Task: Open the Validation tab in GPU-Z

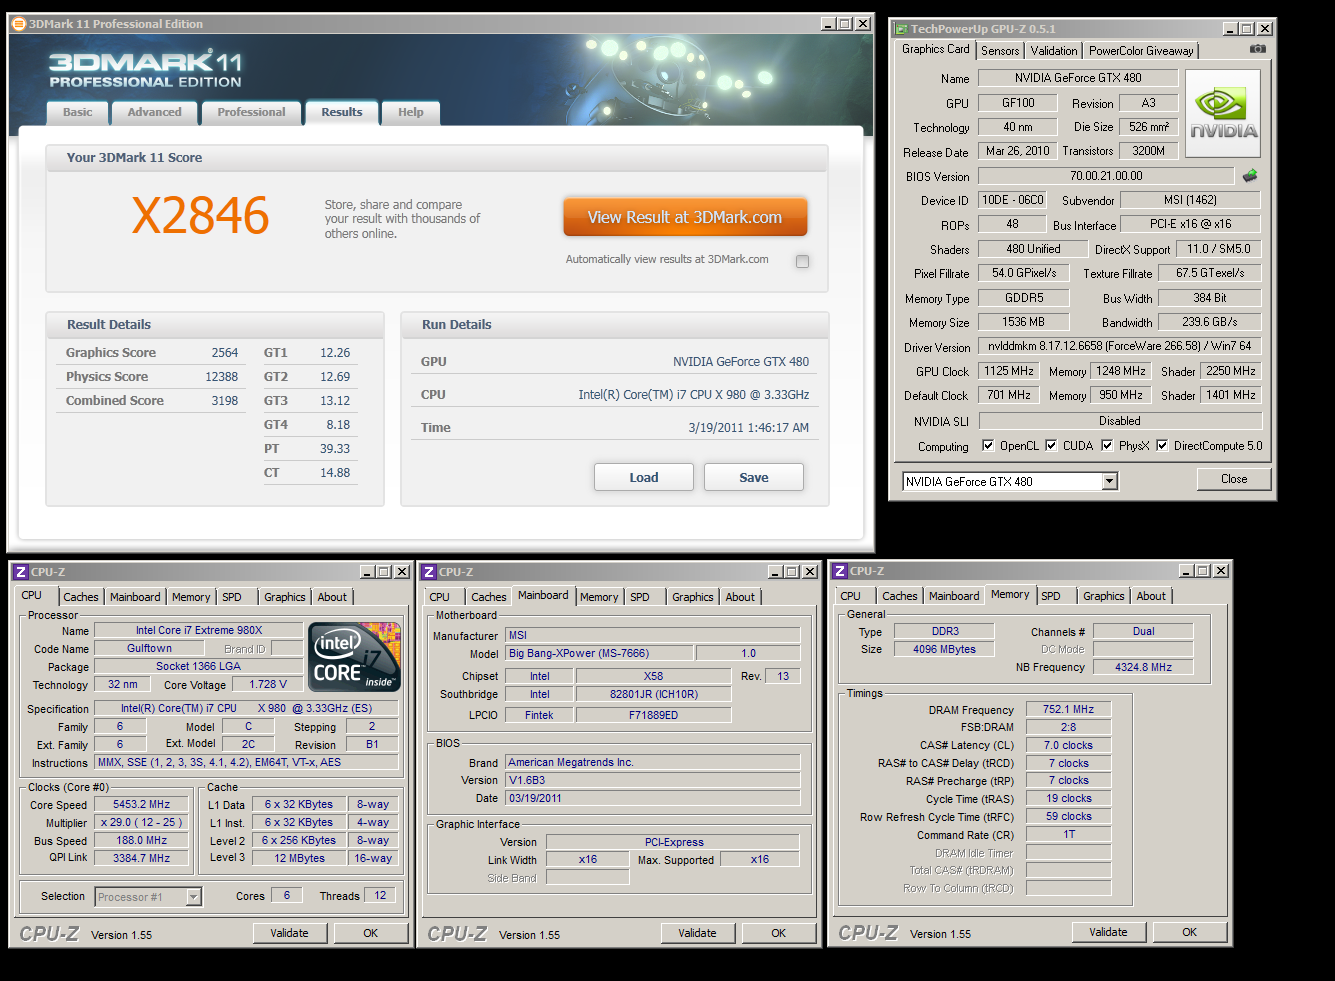Action: coord(1054,51)
